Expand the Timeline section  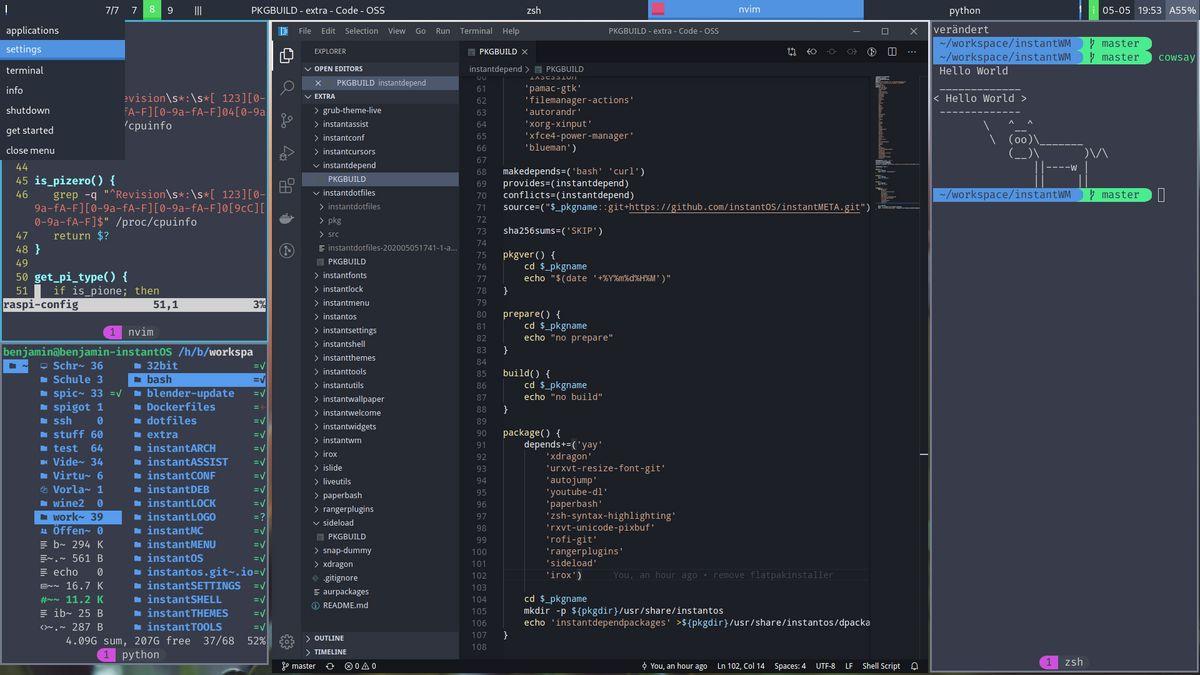tap(330, 652)
